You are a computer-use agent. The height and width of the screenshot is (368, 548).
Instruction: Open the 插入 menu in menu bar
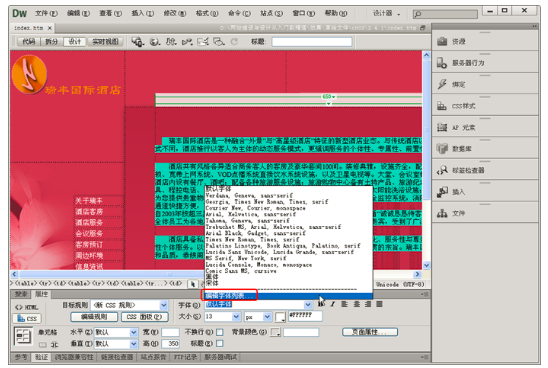(142, 13)
